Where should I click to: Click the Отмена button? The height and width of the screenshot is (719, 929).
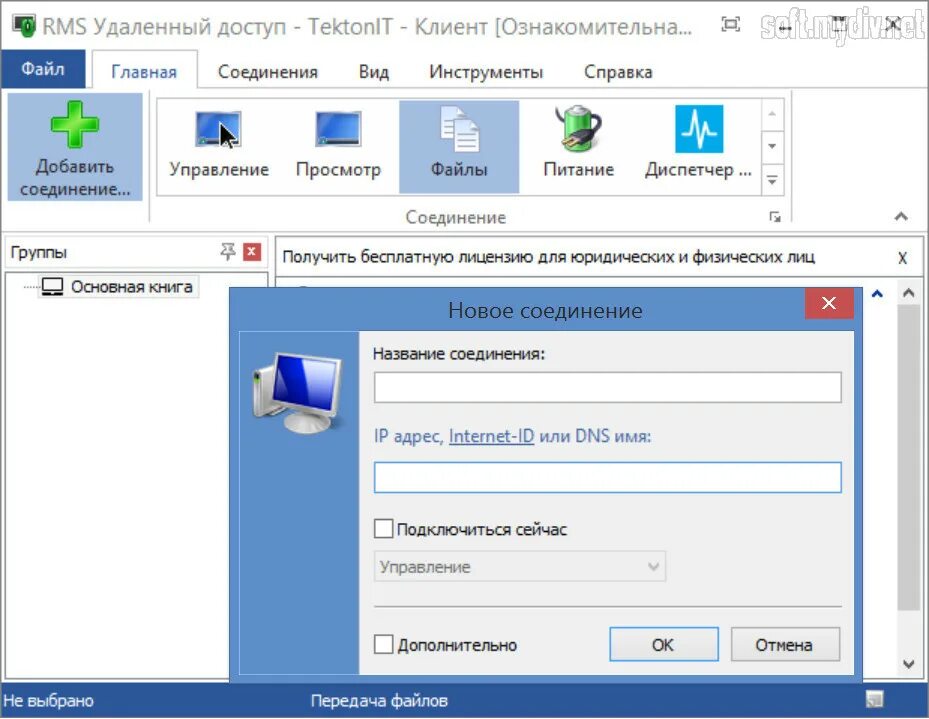[785, 644]
